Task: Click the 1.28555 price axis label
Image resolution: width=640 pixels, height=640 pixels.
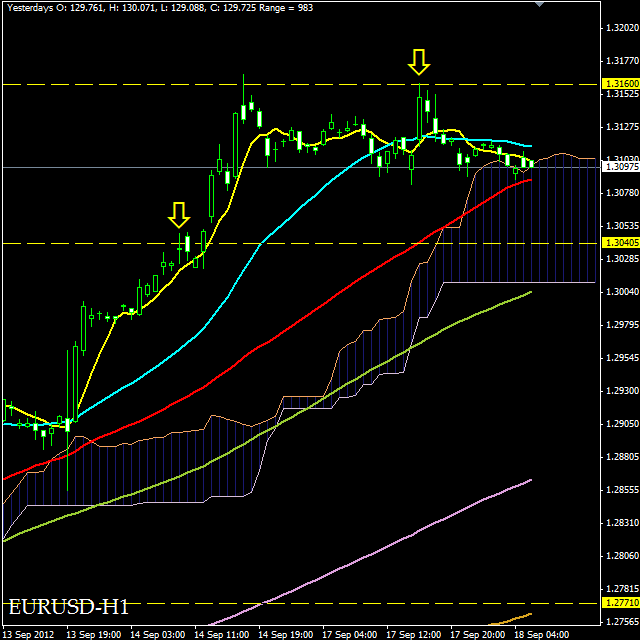Action: coord(622,489)
